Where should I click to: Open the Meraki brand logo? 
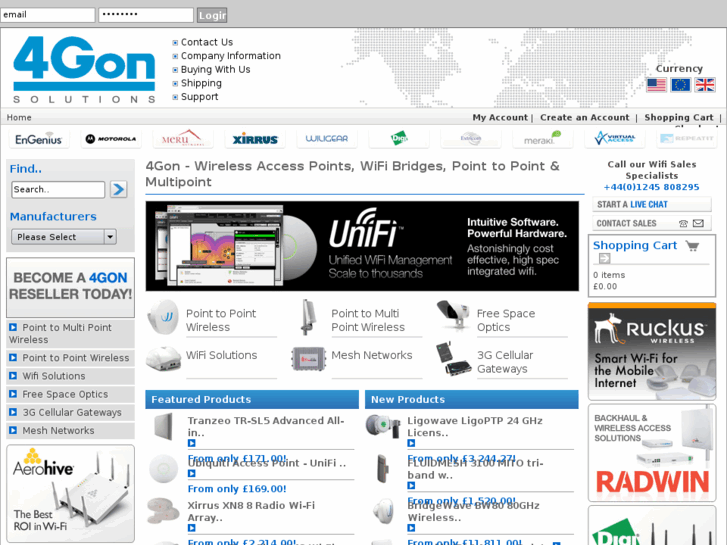click(542, 139)
